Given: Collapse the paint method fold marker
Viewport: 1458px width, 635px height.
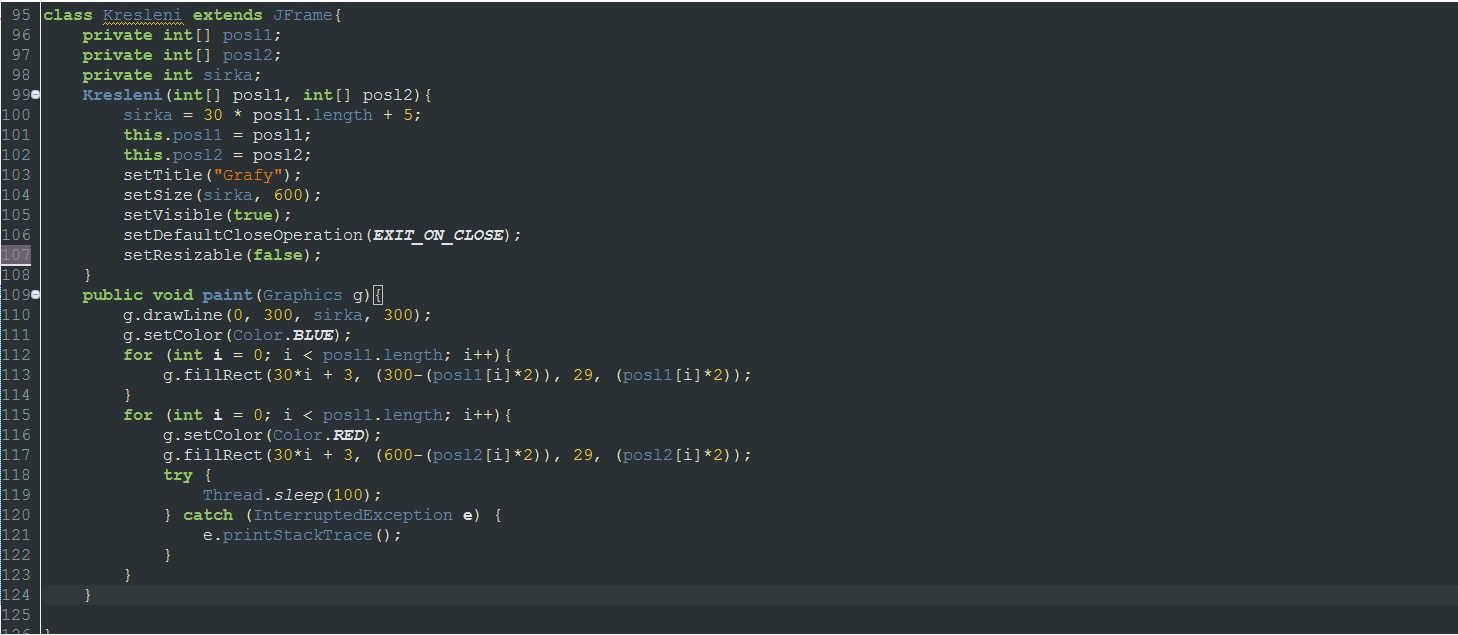Looking at the screenshot, I should (x=36, y=295).
